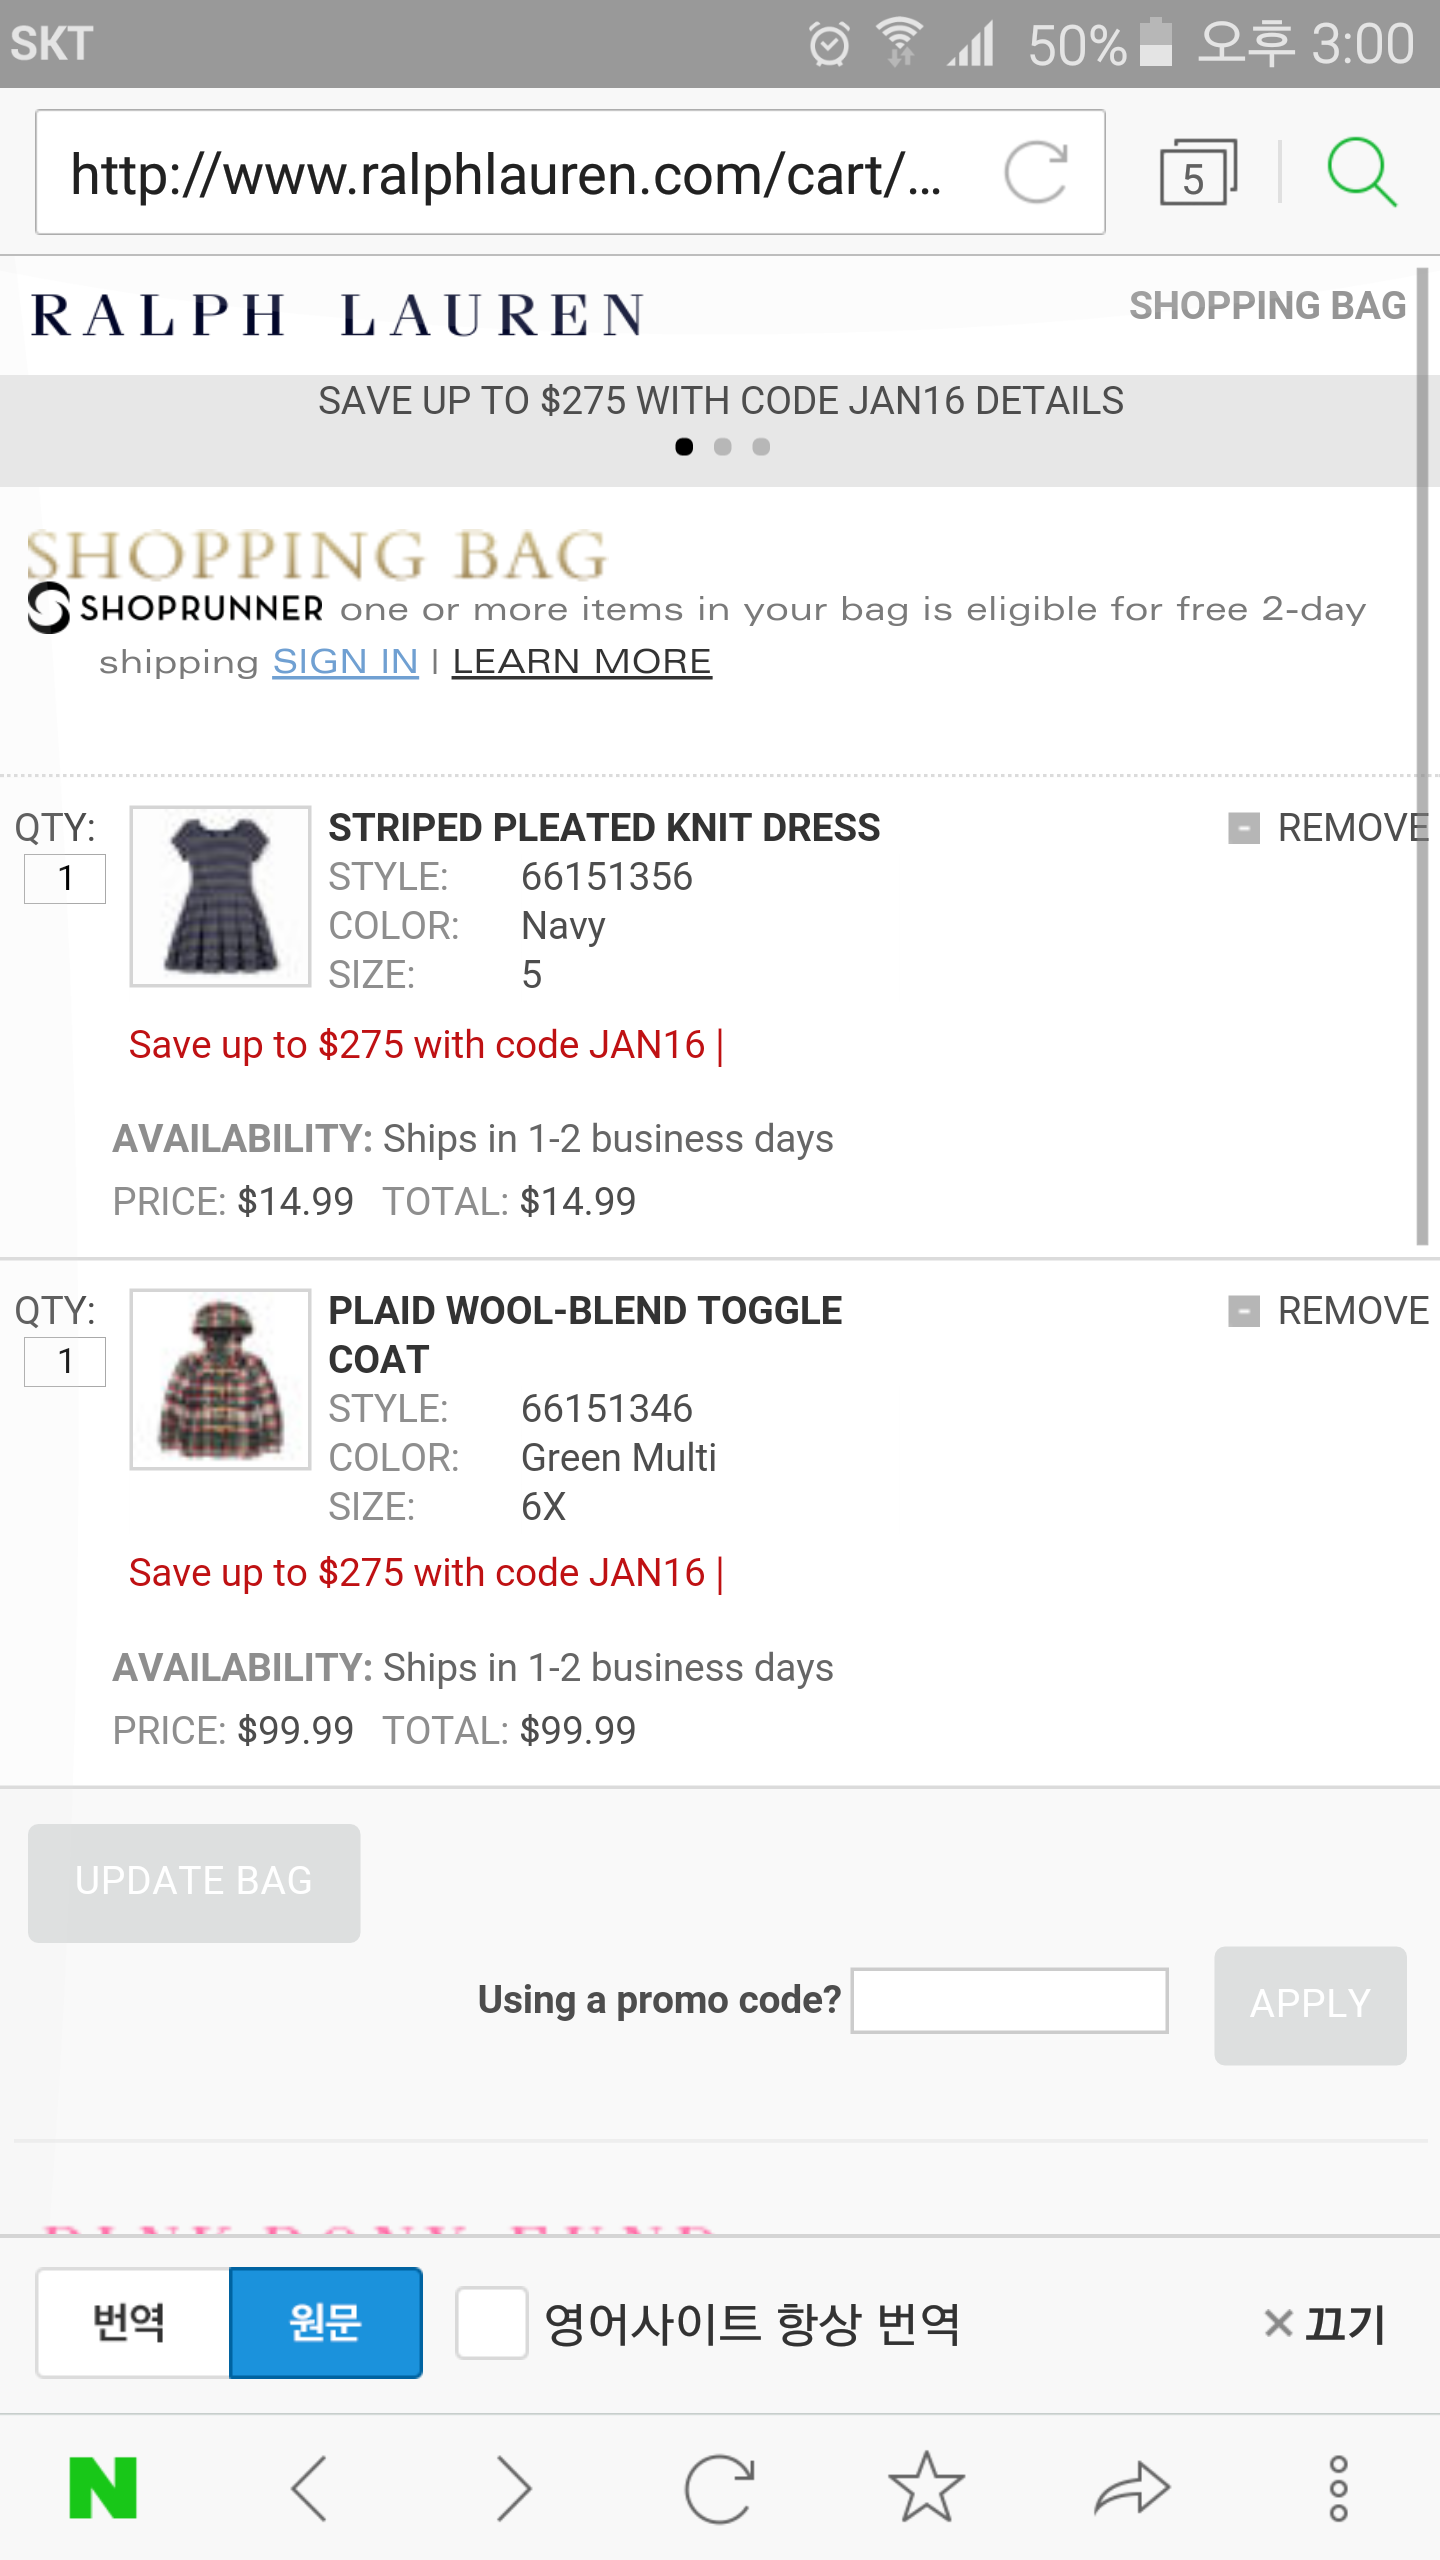Open the three-dot more options menu

tap(1338, 2488)
